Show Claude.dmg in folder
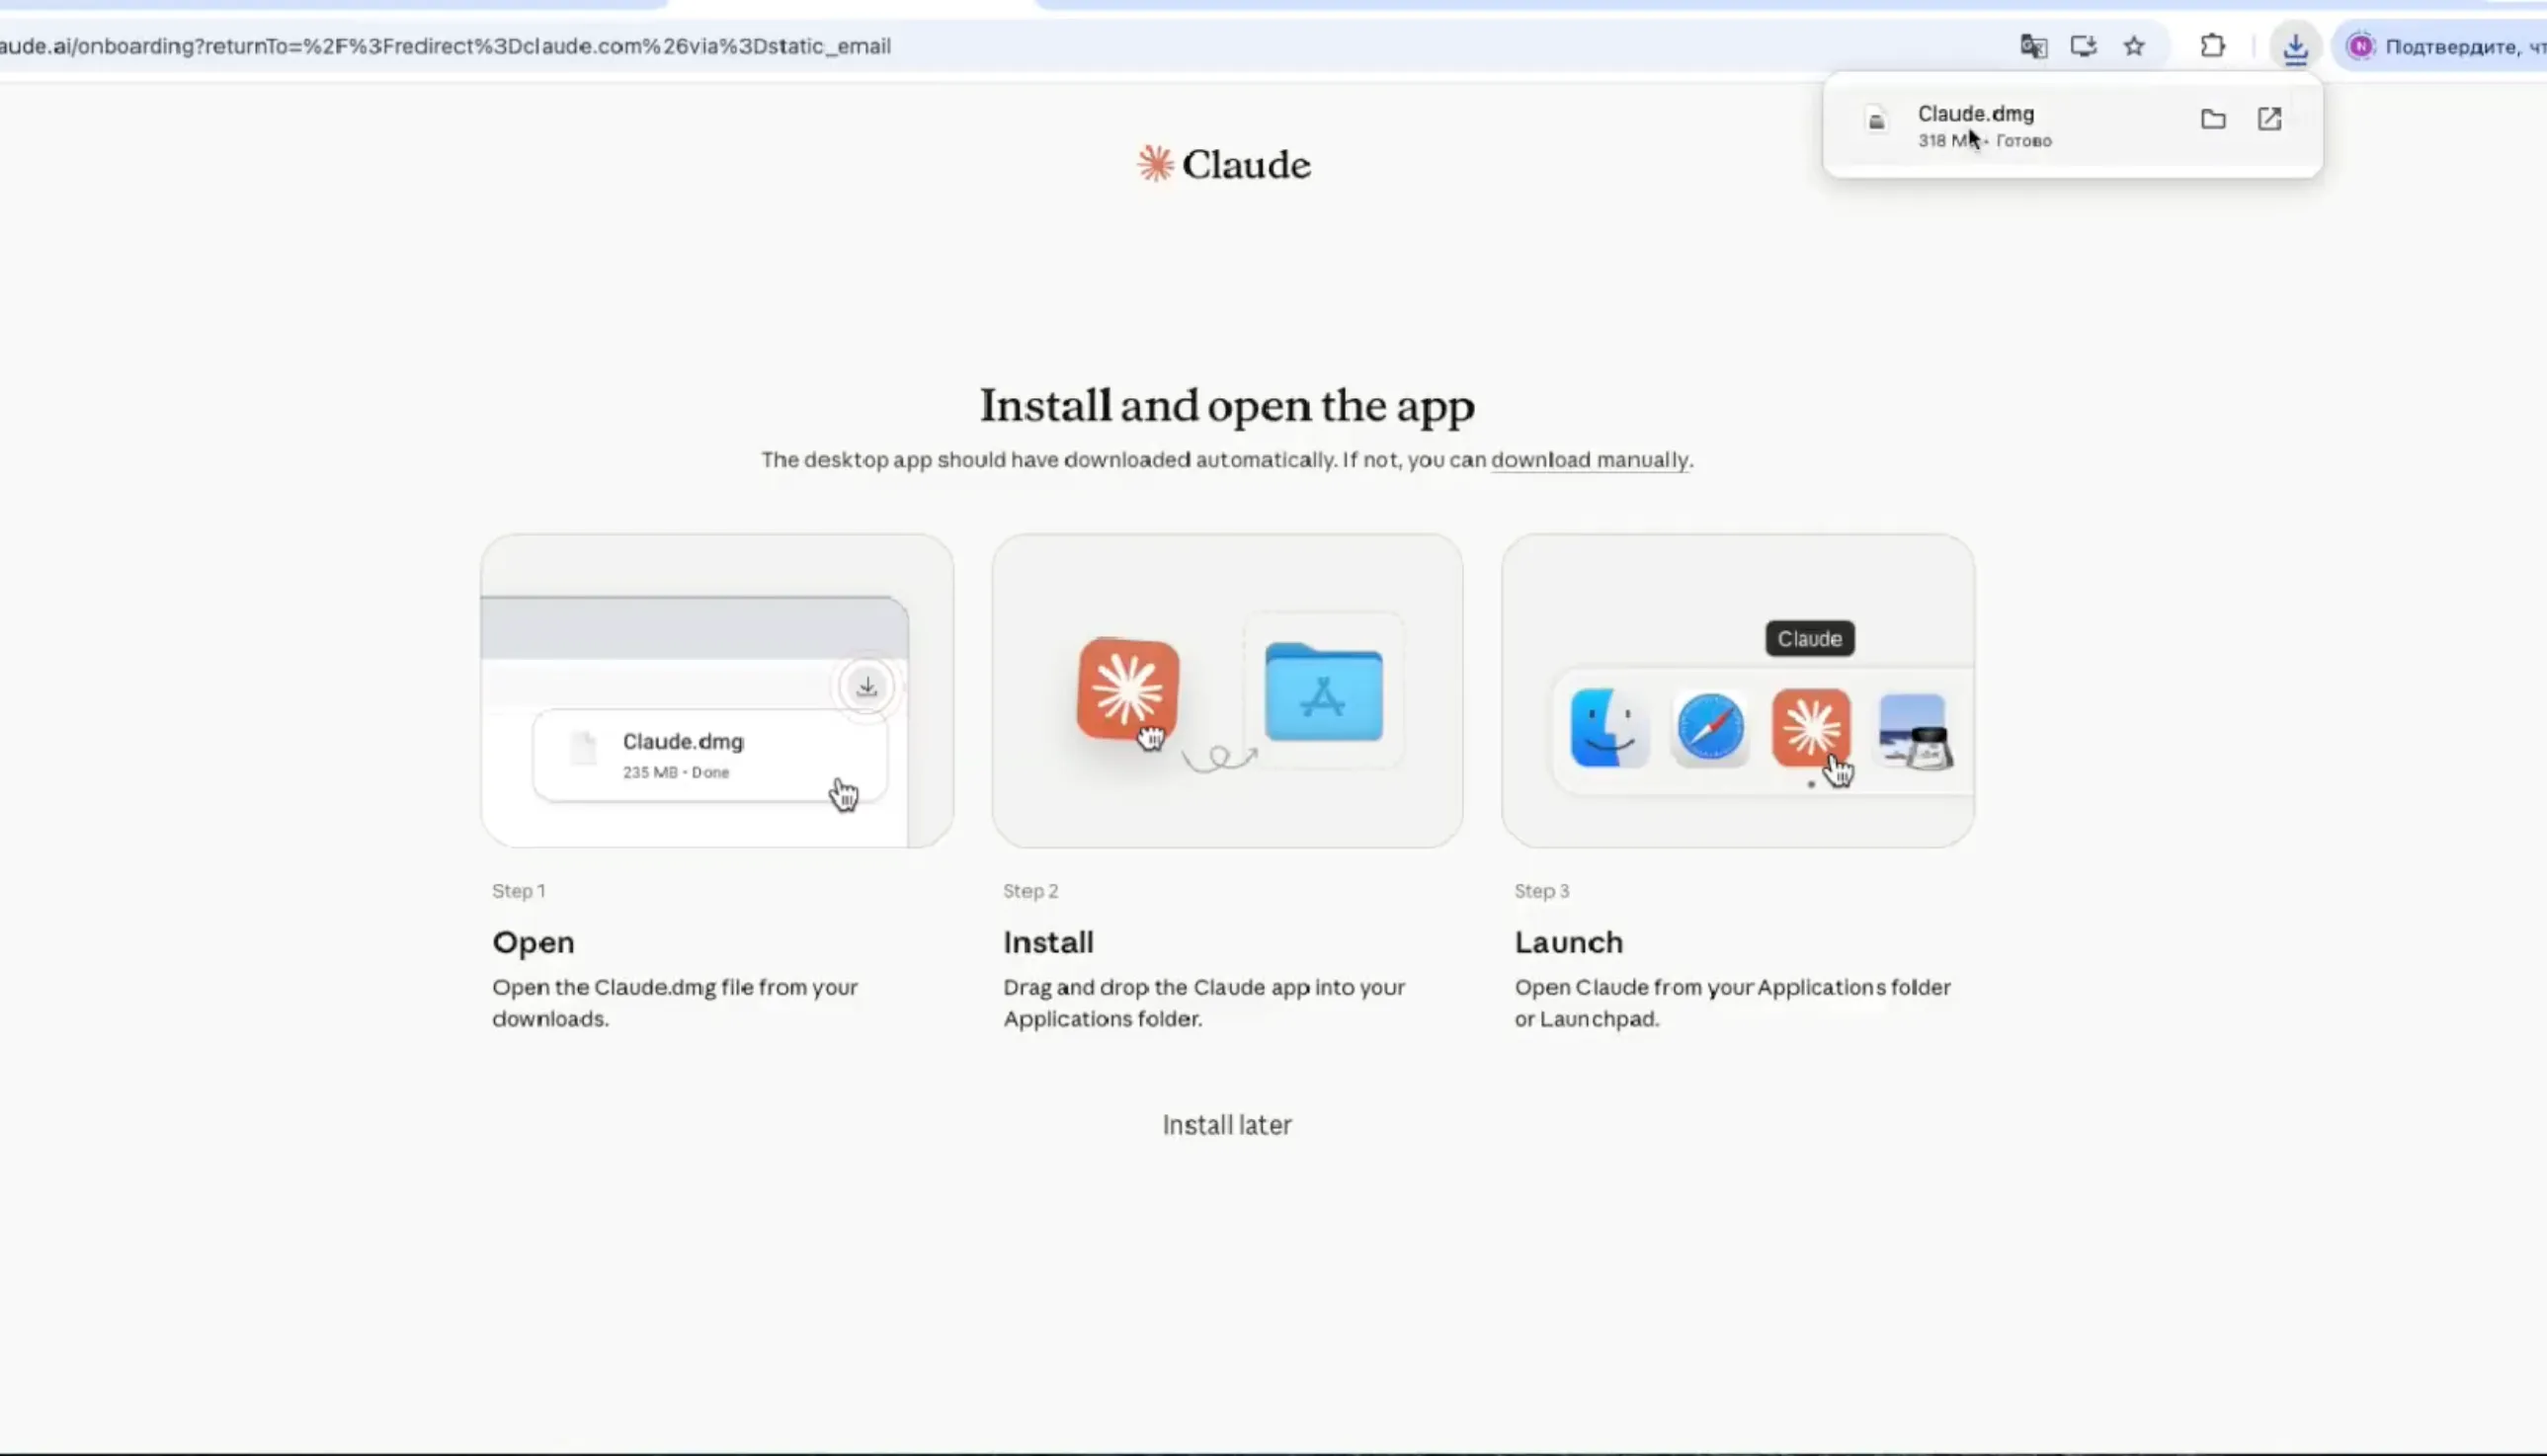The height and width of the screenshot is (1456, 2547). pos(2213,120)
